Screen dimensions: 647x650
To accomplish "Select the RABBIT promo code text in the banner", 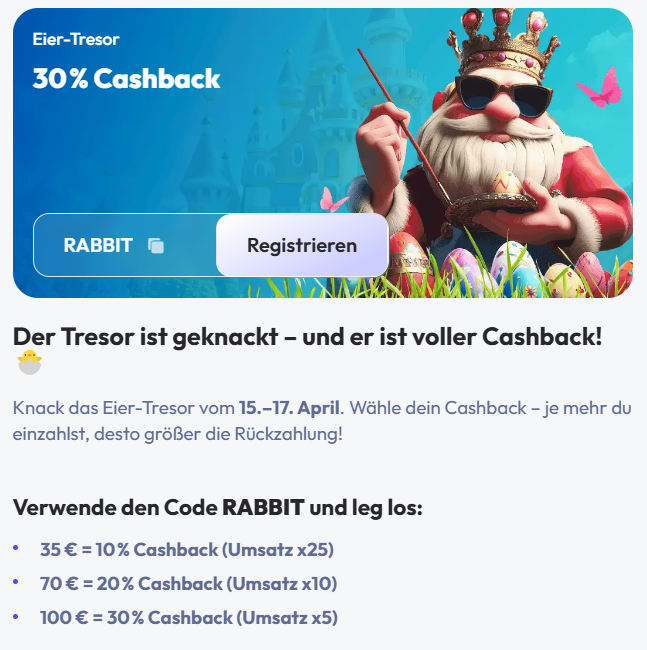I will coord(98,245).
